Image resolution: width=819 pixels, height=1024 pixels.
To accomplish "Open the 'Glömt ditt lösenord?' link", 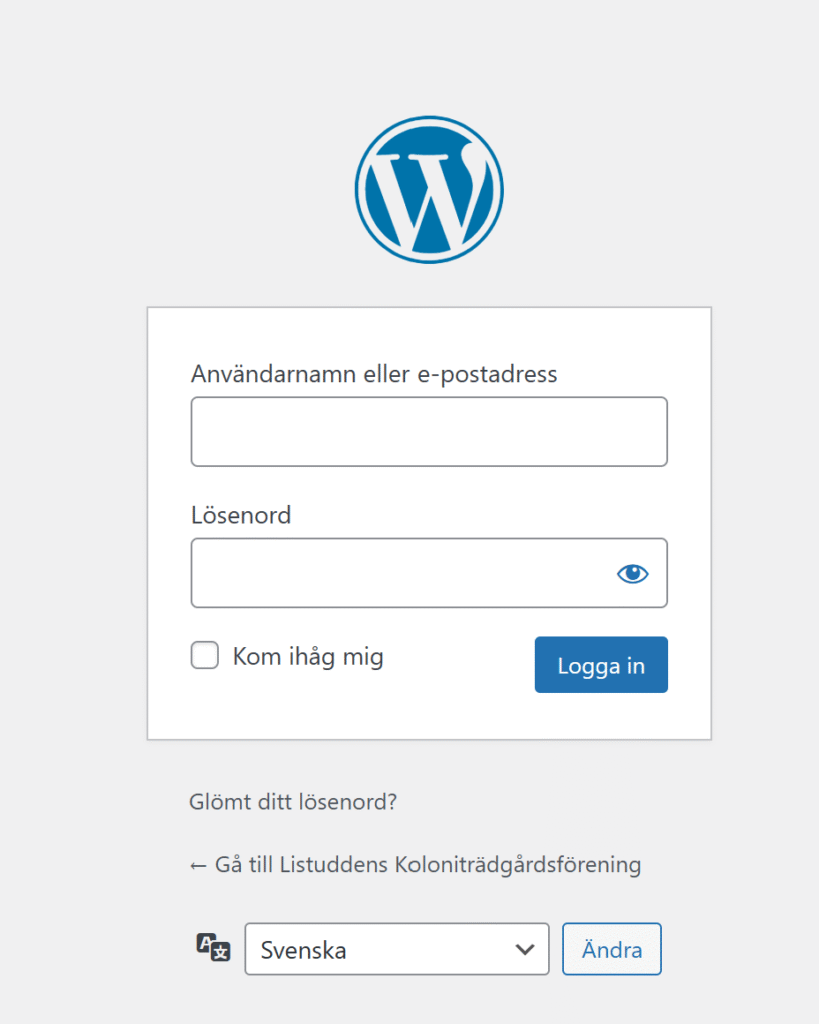I will (x=293, y=801).
